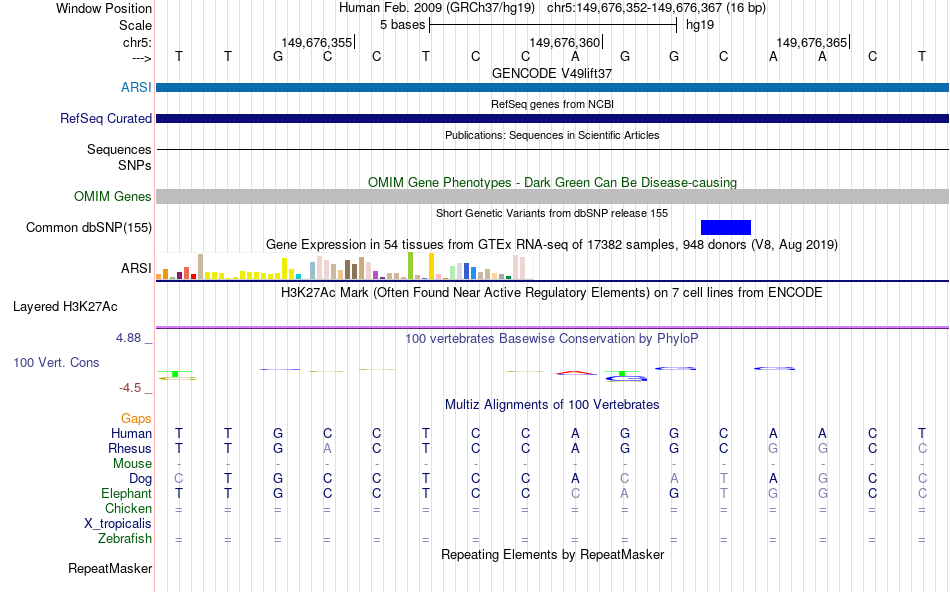This screenshot has height=592, width=950.
Task: Select the blue Common dbSNP variant block
Action: [x=726, y=227]
